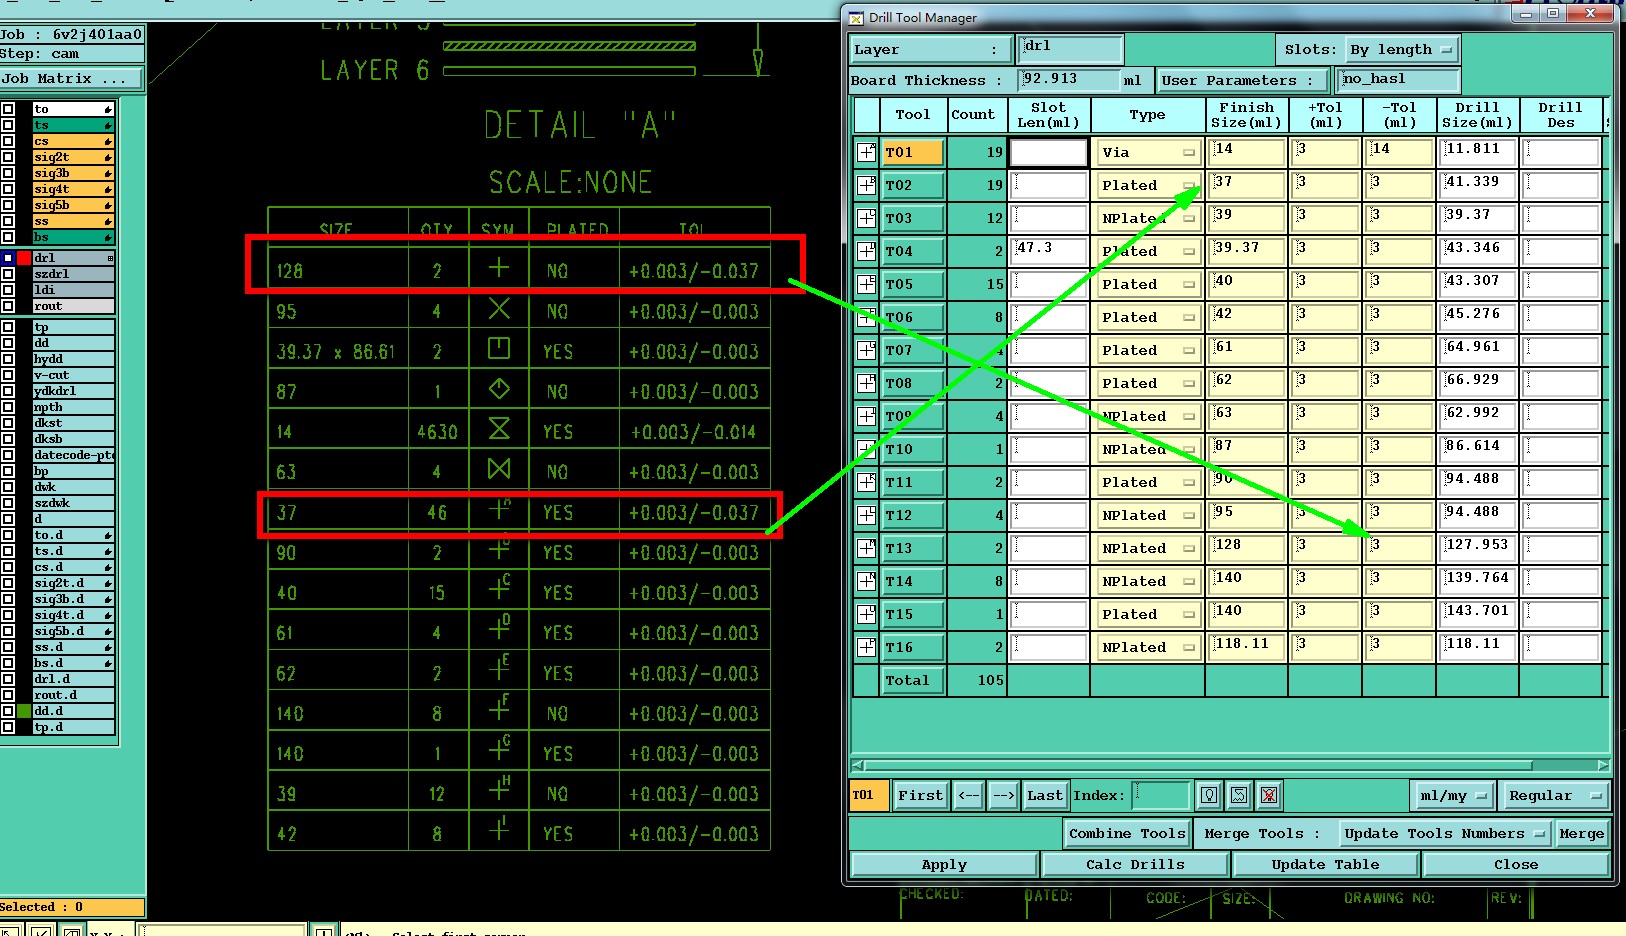Click the highlight bulb icon beside Index
Viewport: 1626px width, 936px height.
1209,795
